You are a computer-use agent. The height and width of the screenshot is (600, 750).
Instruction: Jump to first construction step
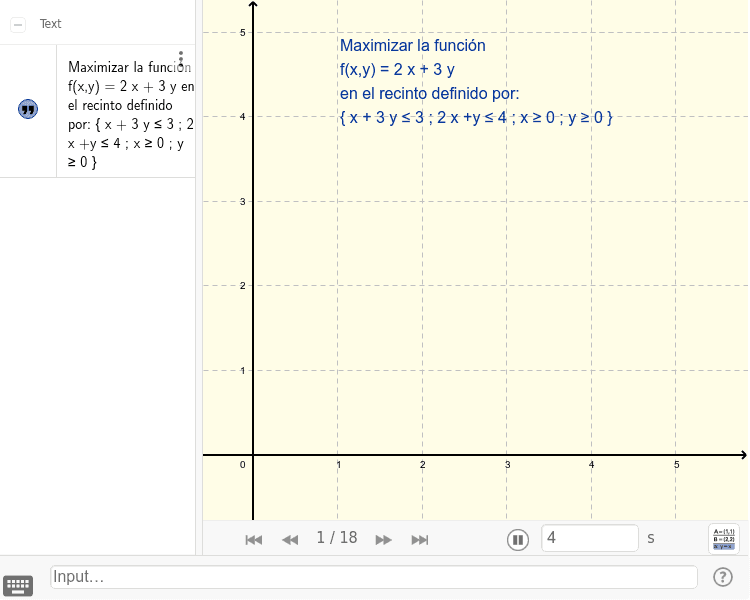tap(254, 540)
